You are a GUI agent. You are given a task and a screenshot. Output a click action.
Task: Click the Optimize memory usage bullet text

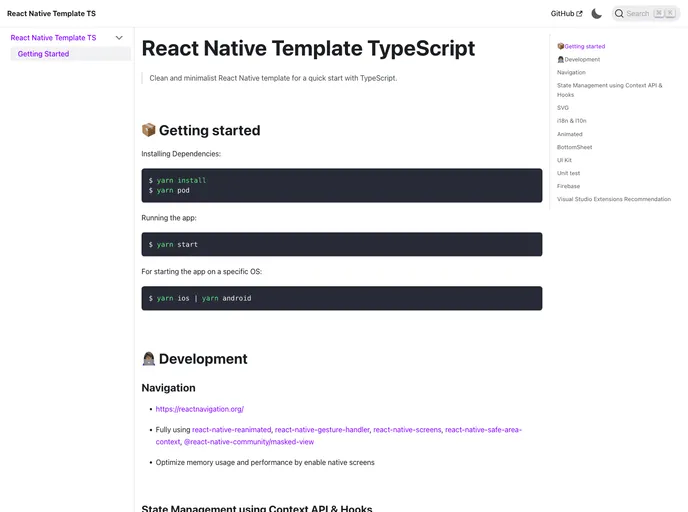(x=265, y=462)
